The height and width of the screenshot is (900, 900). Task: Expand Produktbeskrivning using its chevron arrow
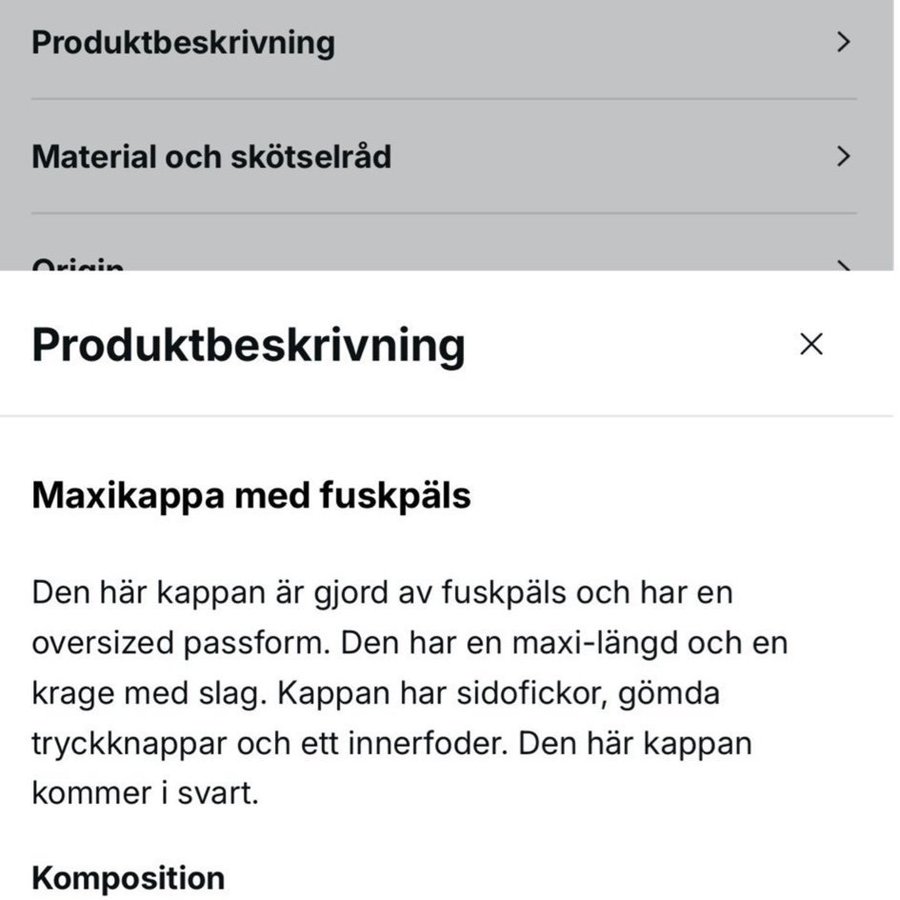[x=844, y=42]
